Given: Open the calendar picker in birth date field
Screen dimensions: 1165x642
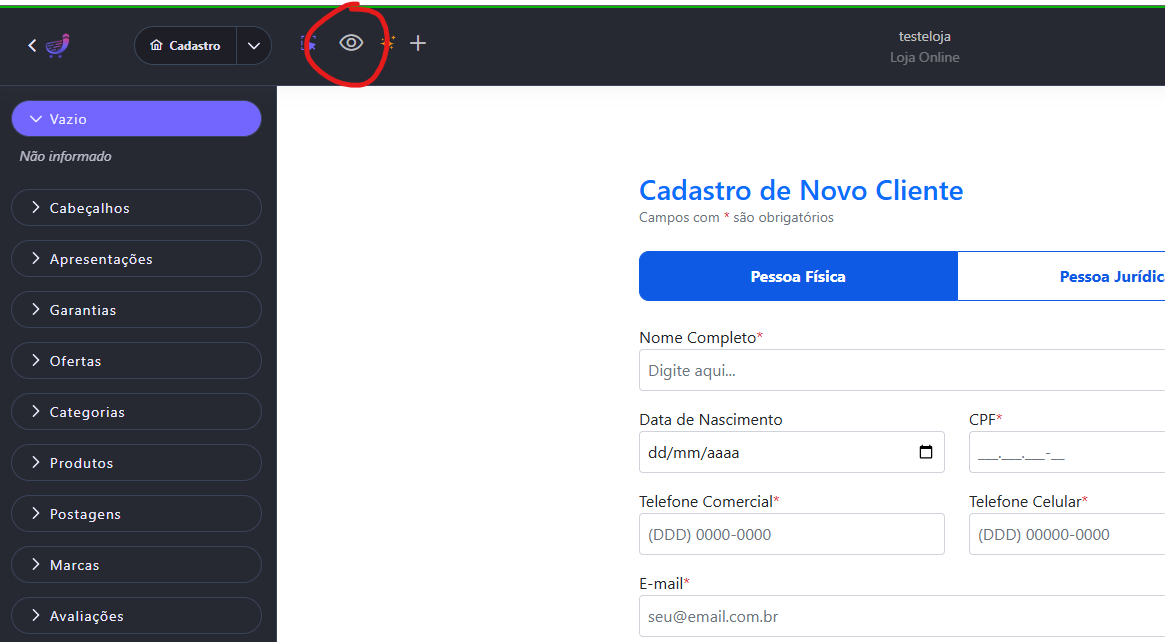Looking at the screenshot, I should (926, 452).
